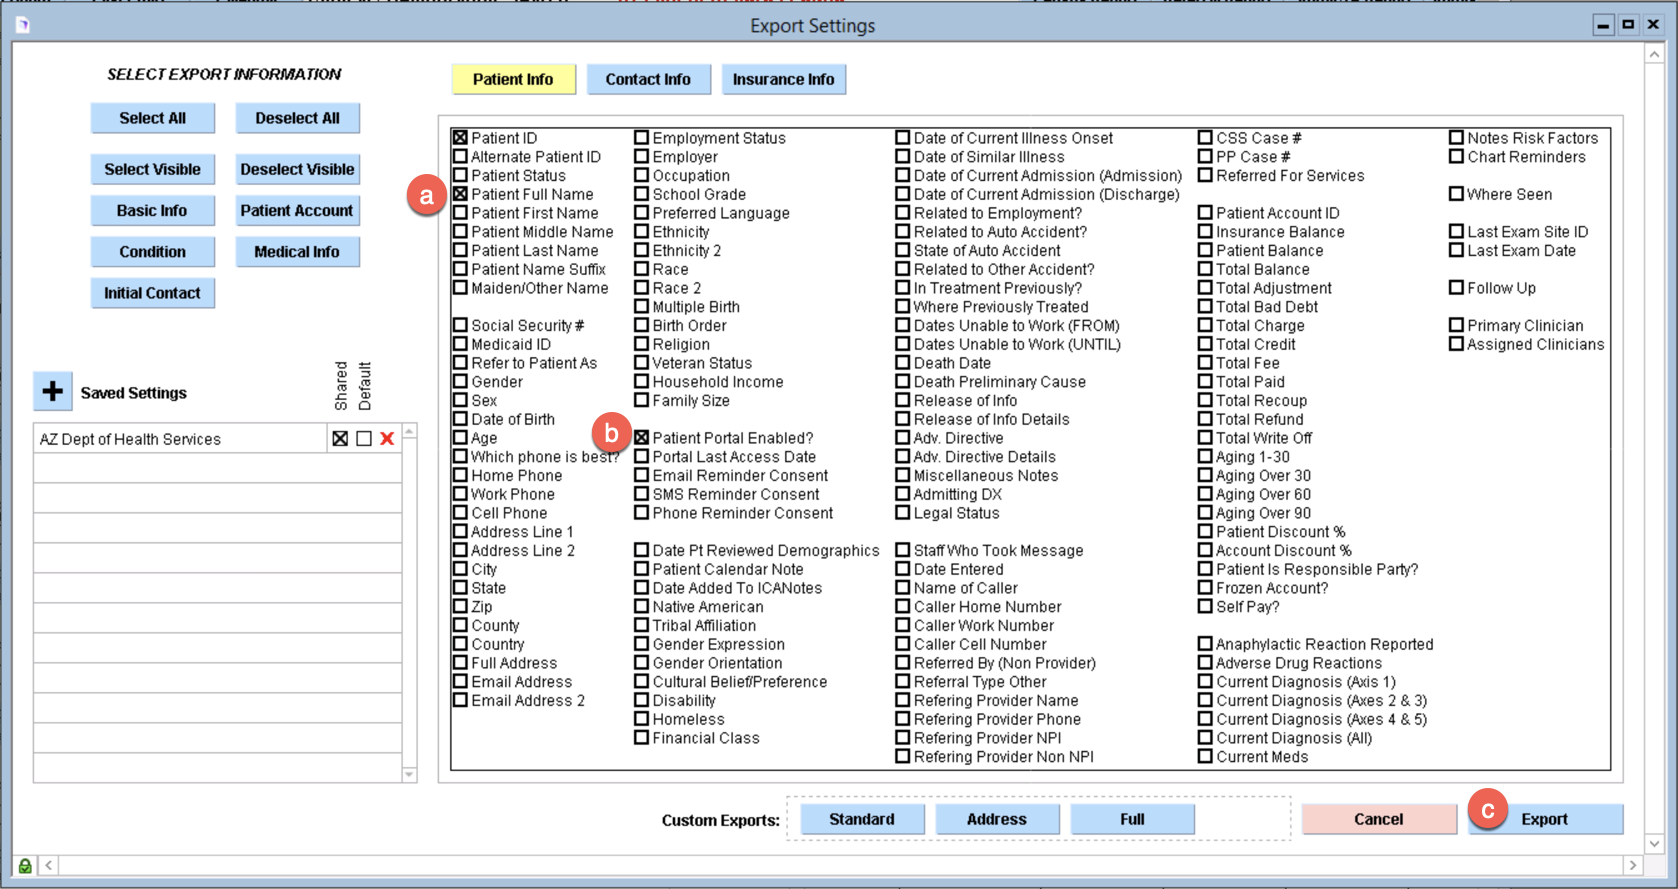Check the Cell Phone checkbox
Image resolution: width=1678 pixels, height=889 pixels.
pyautogui.click(x=460, y=513)
